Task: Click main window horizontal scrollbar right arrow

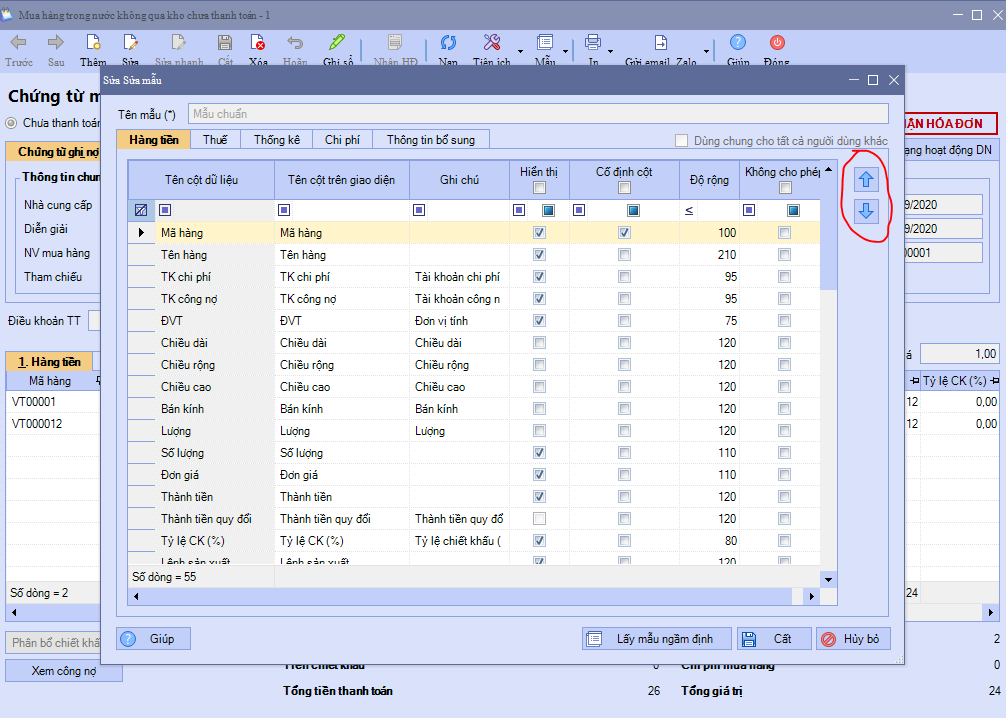Action: click(x=991, y=613)
